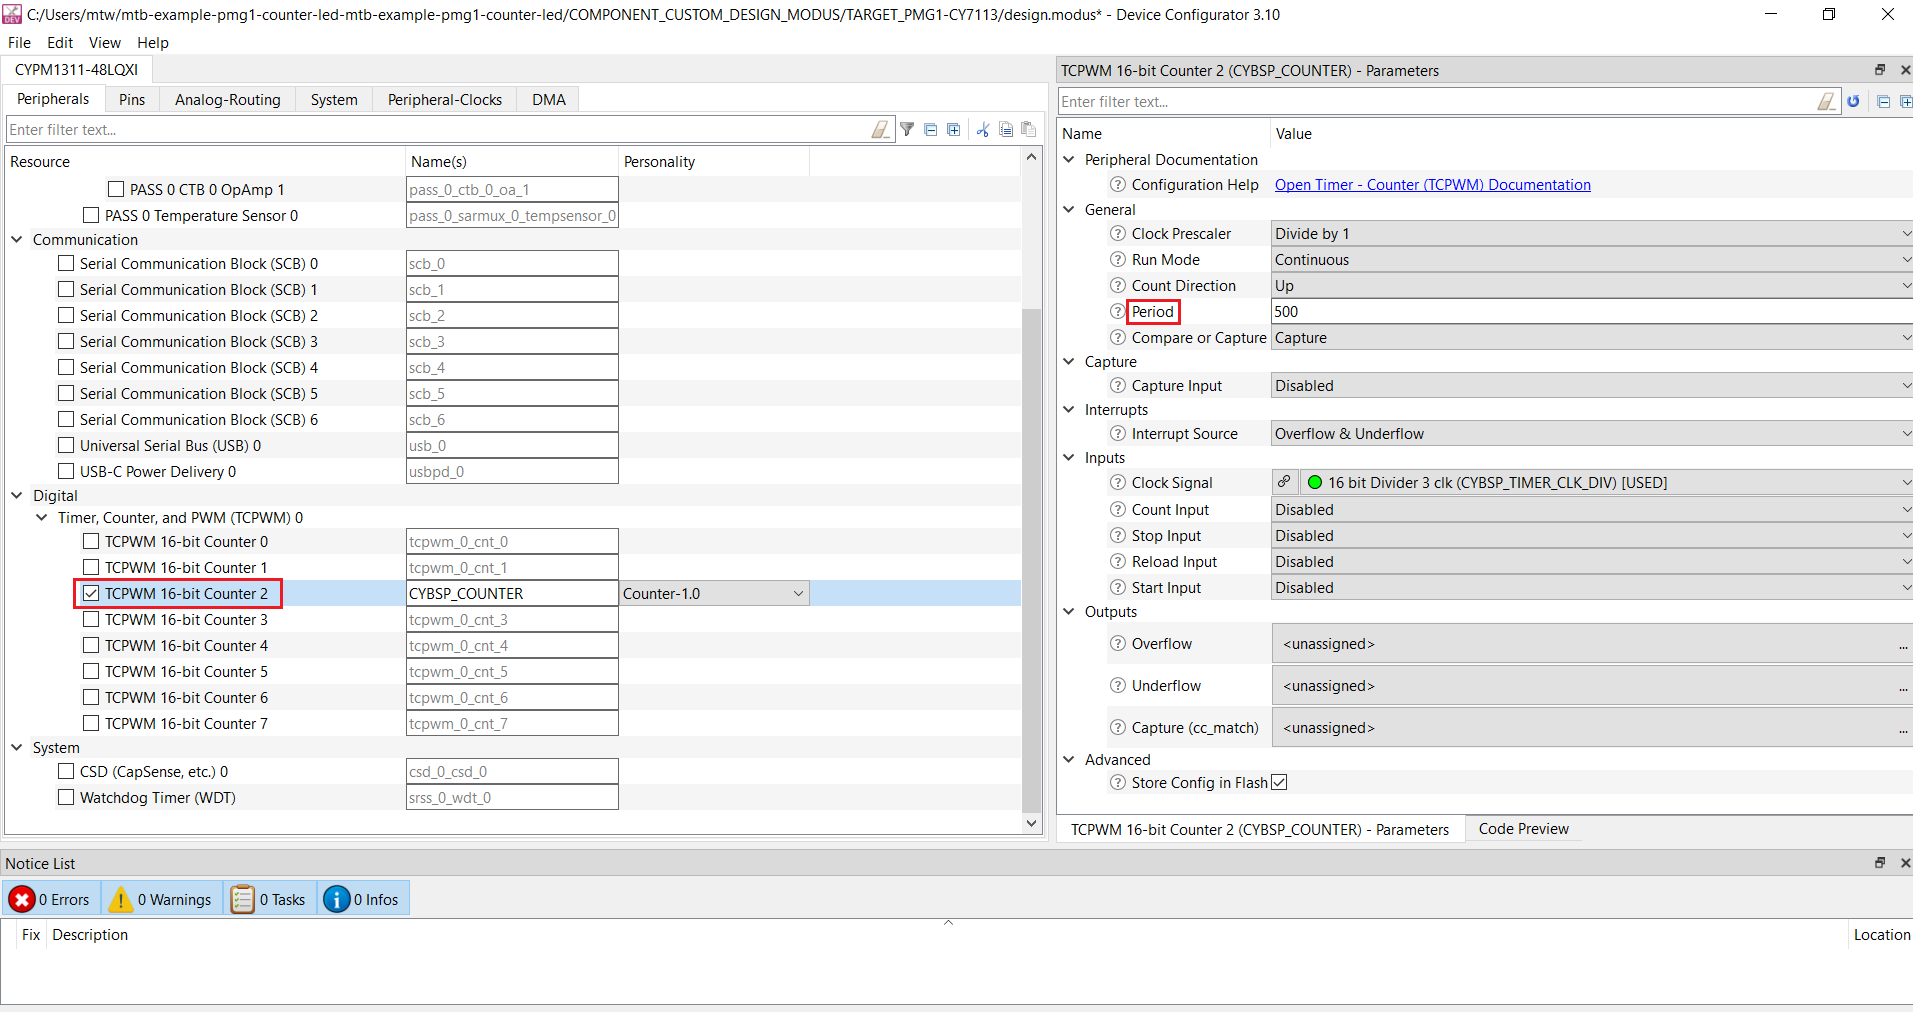The image size is (1913, 1012).
Task: Open help icon beside Store Config in Flash
Action: (x=1118, y=783)
